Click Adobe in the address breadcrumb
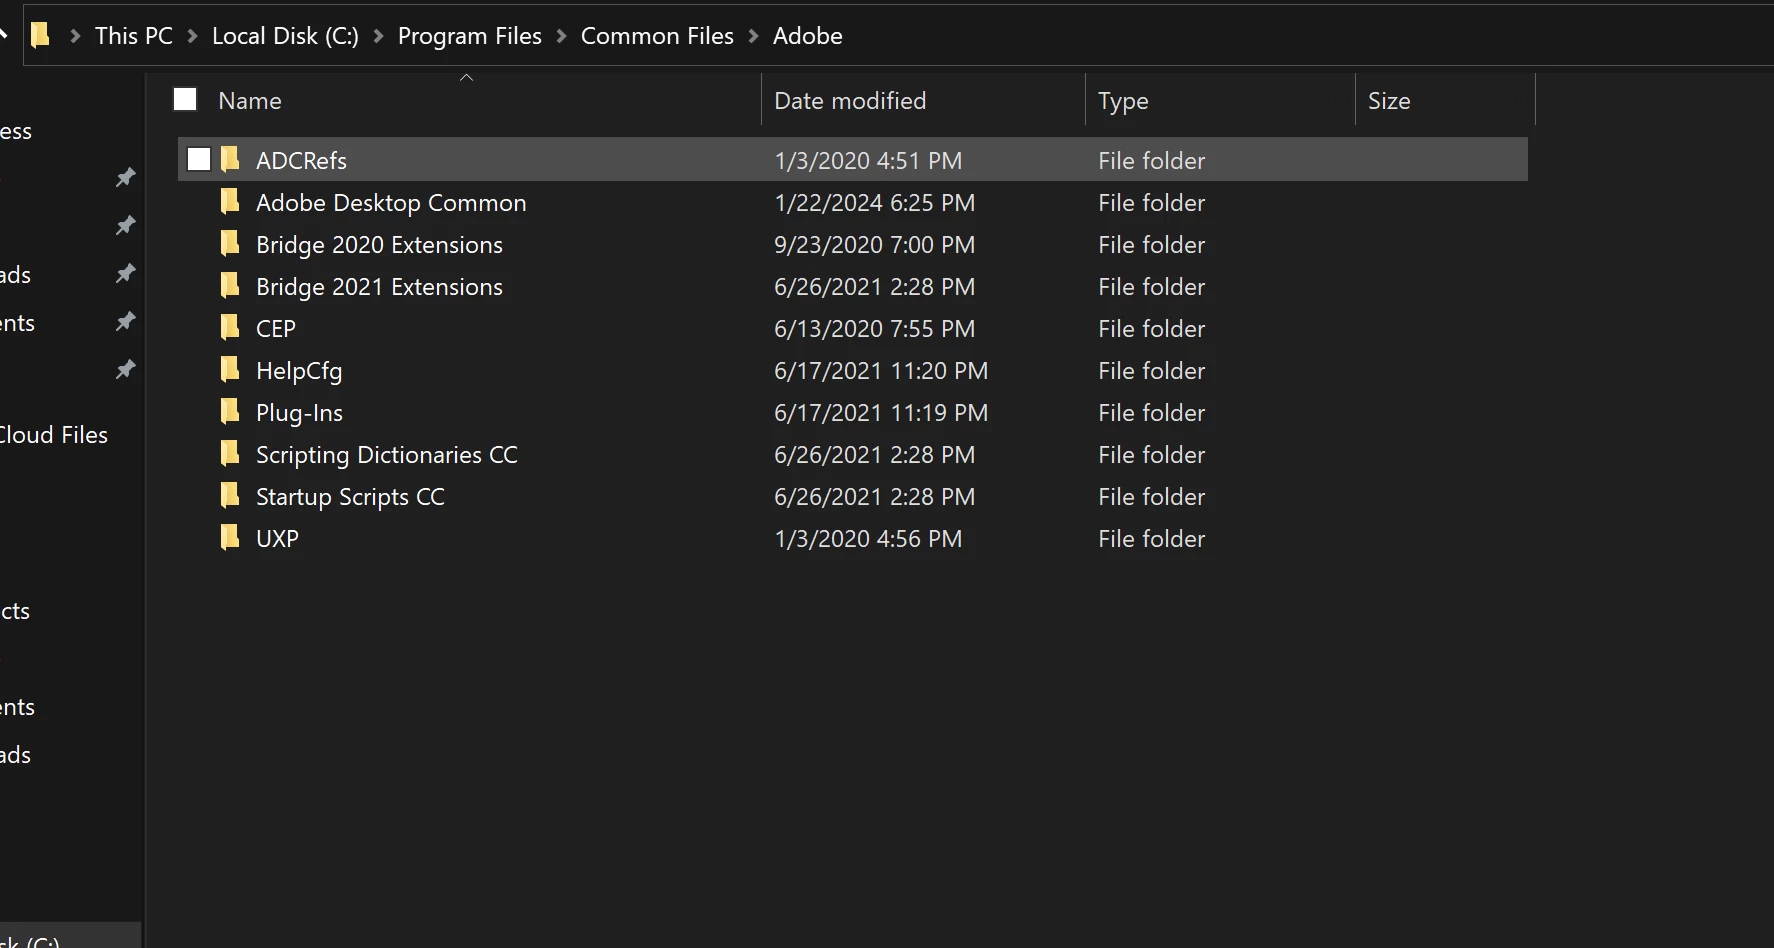This screenshot has width=1774, height=948. (808, 36)
